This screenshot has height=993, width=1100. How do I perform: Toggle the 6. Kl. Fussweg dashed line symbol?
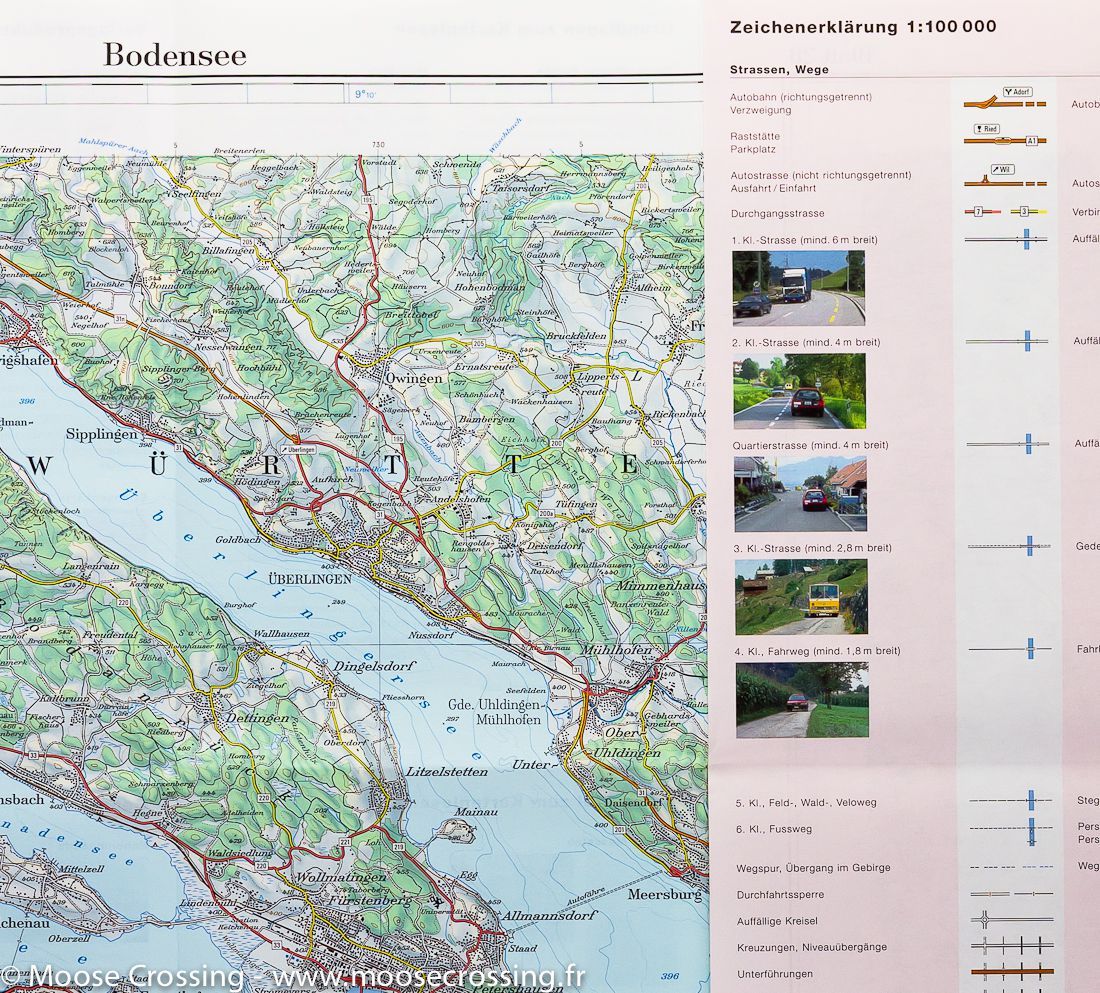pos(1012,828)
